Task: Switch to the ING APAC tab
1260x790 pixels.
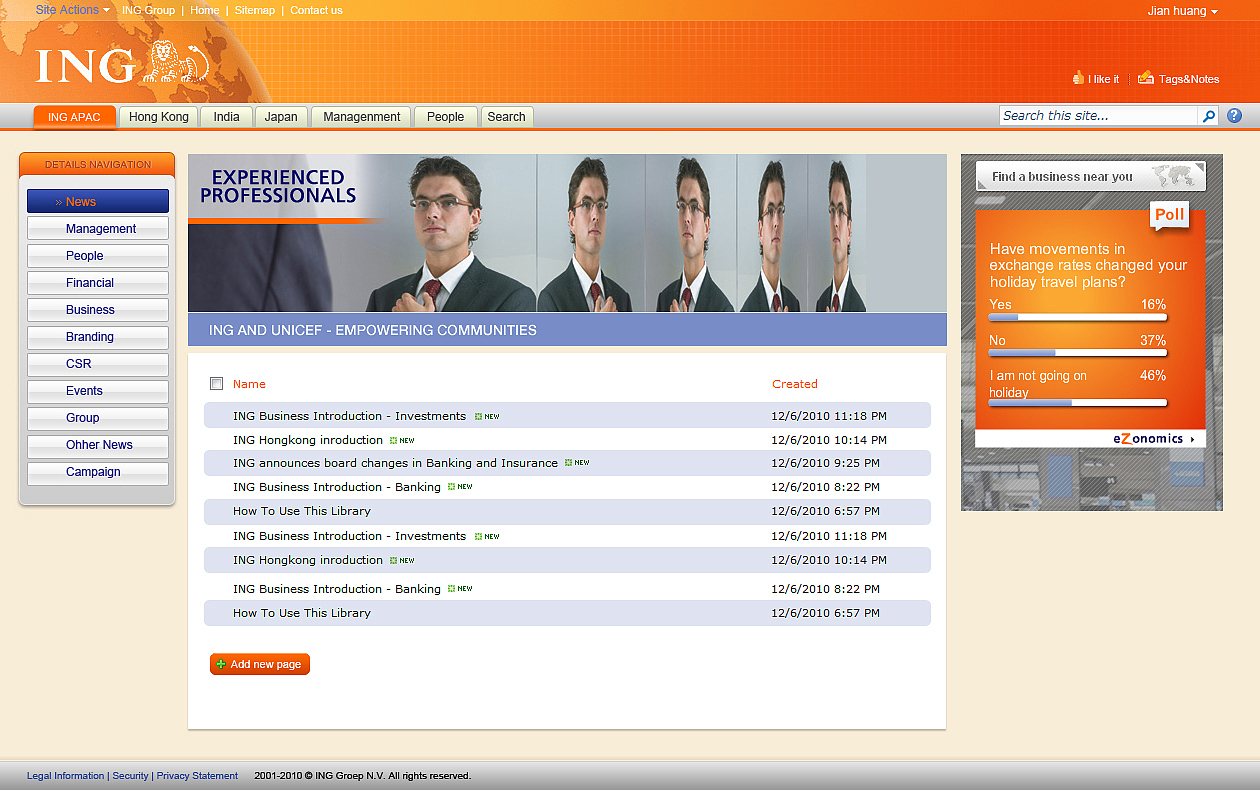Action: [x=75, y=117]
